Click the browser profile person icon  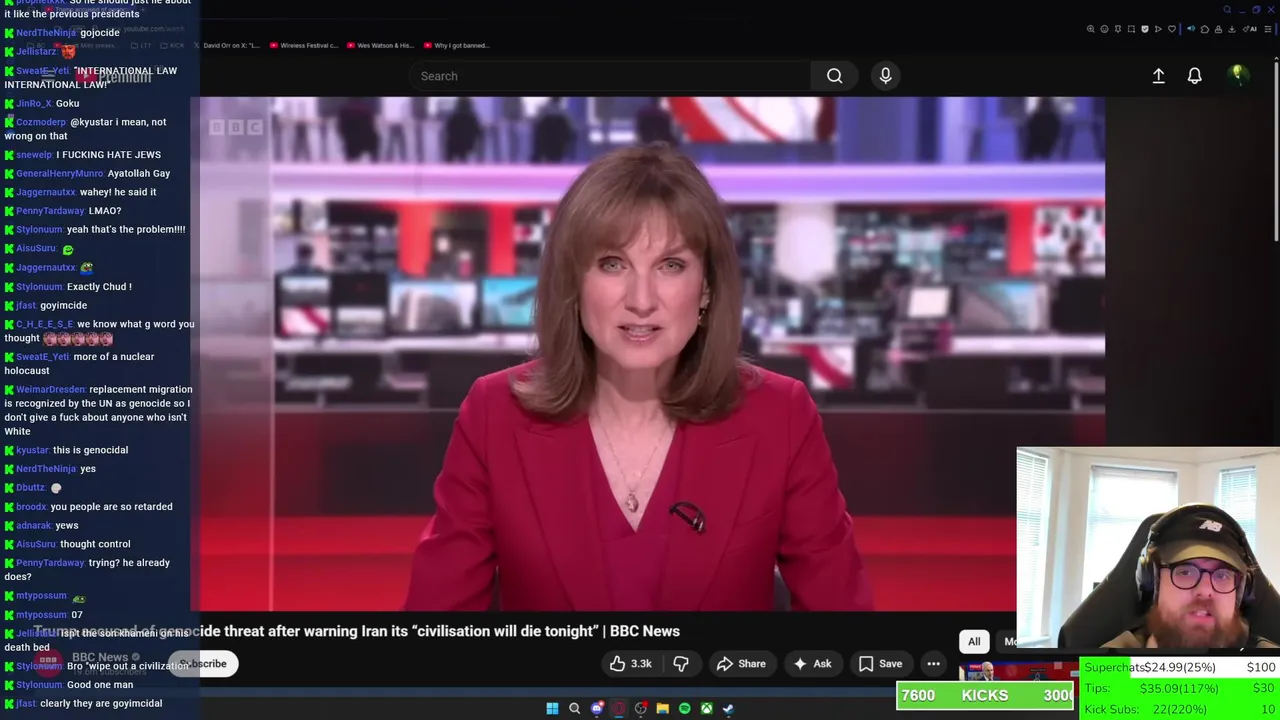(x=1218, y=29)
